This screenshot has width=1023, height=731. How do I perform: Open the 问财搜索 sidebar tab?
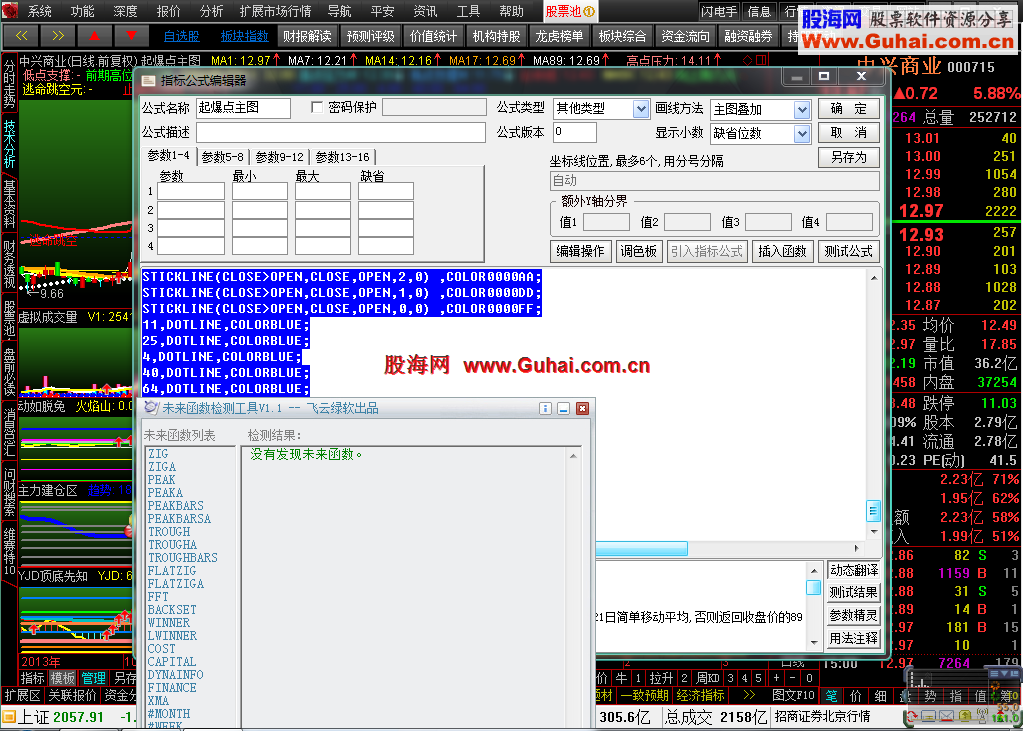[x=9, y=493]
